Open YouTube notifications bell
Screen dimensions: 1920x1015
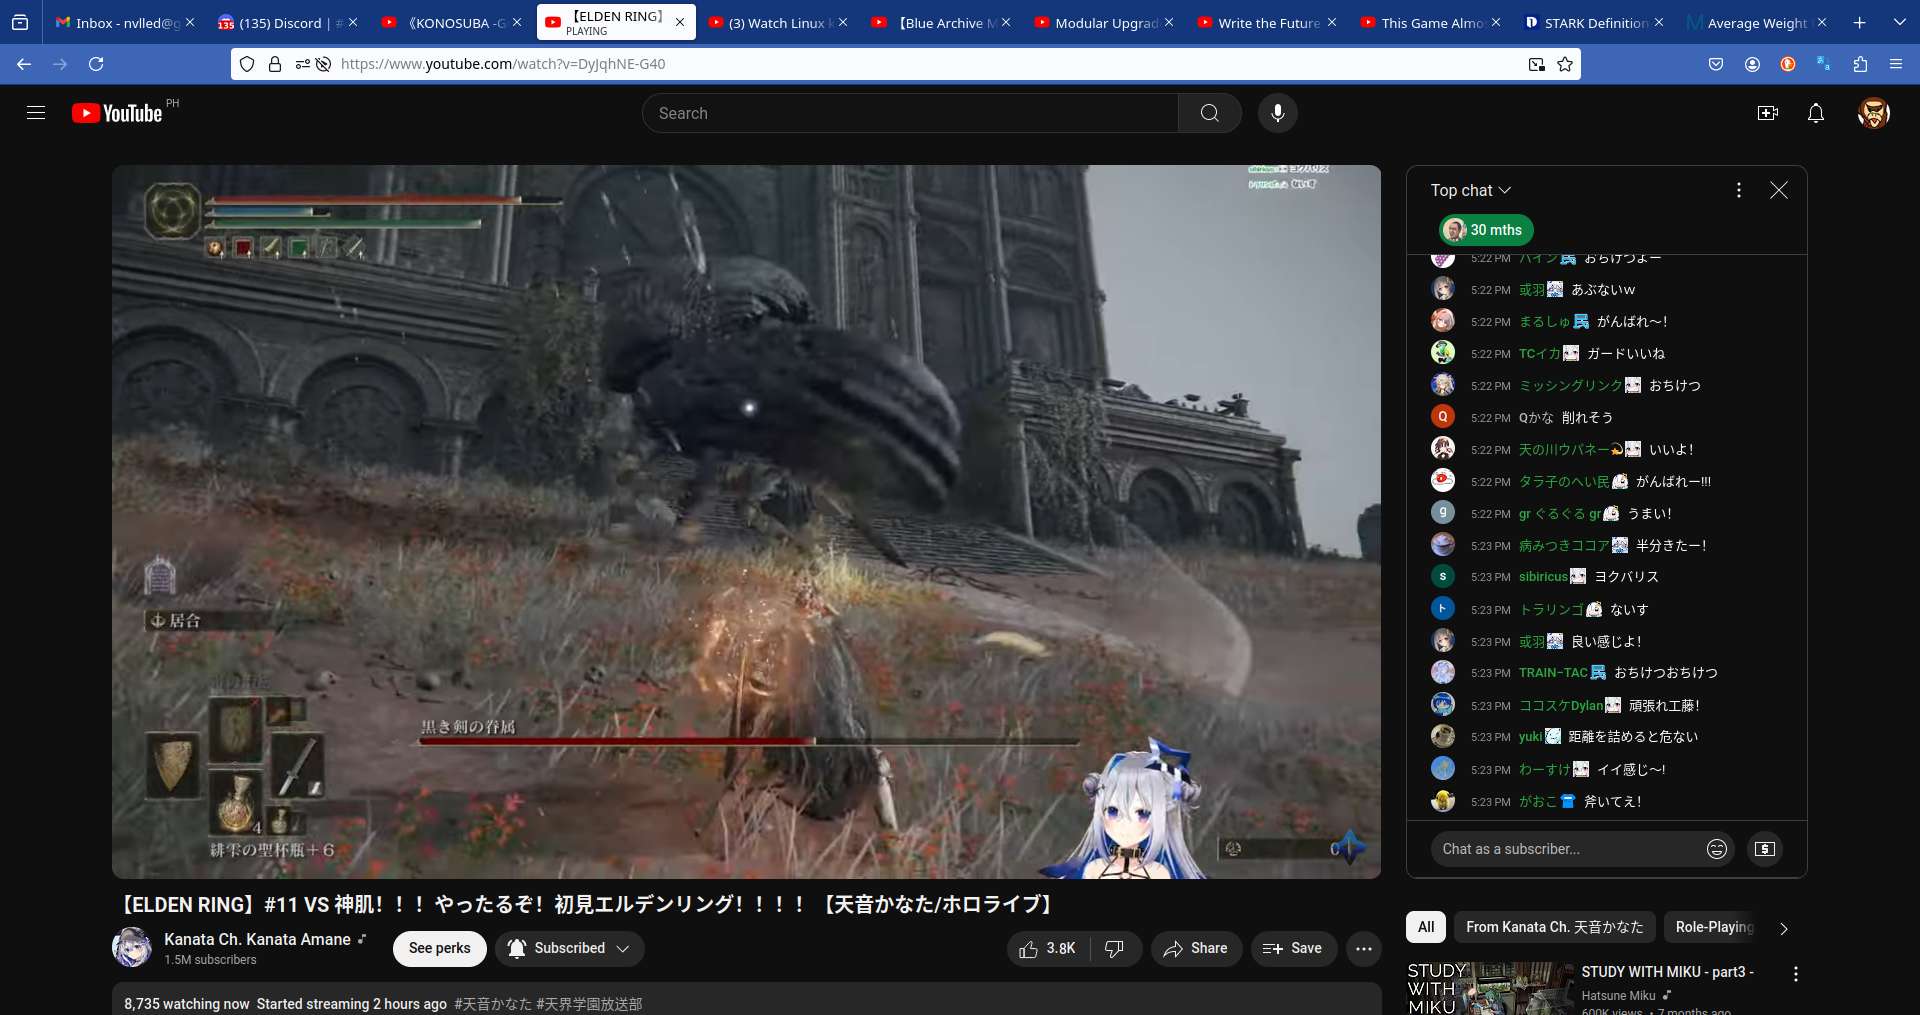(x=1816, y=113)
